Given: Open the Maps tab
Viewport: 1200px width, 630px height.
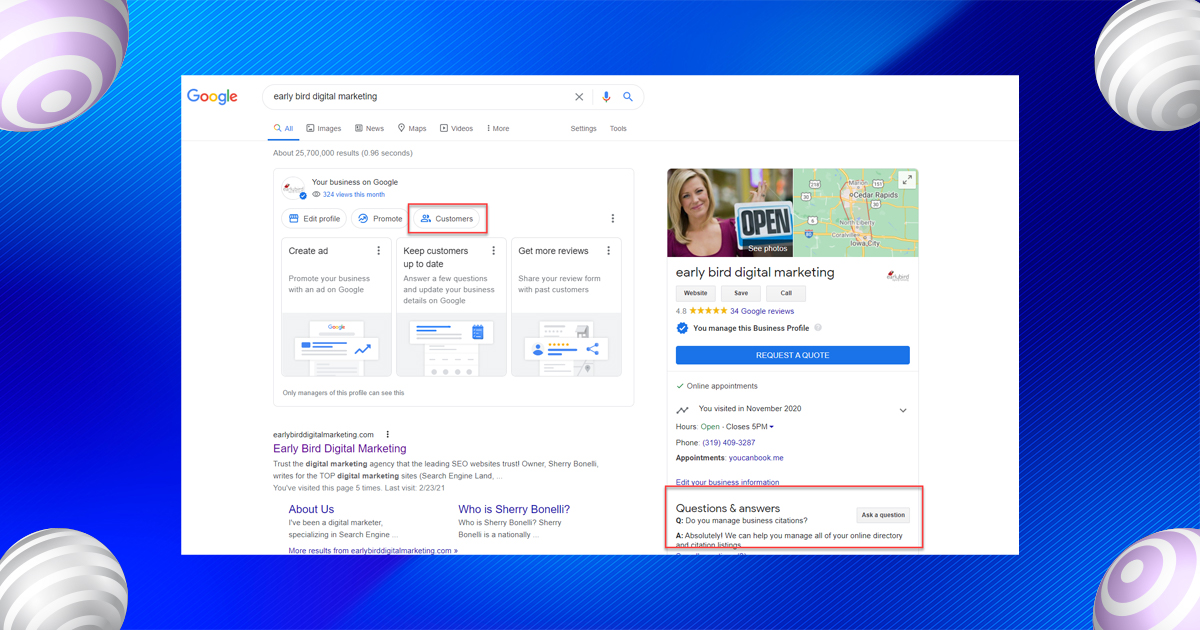Looking at the screenshot, I should pos(412,129).
